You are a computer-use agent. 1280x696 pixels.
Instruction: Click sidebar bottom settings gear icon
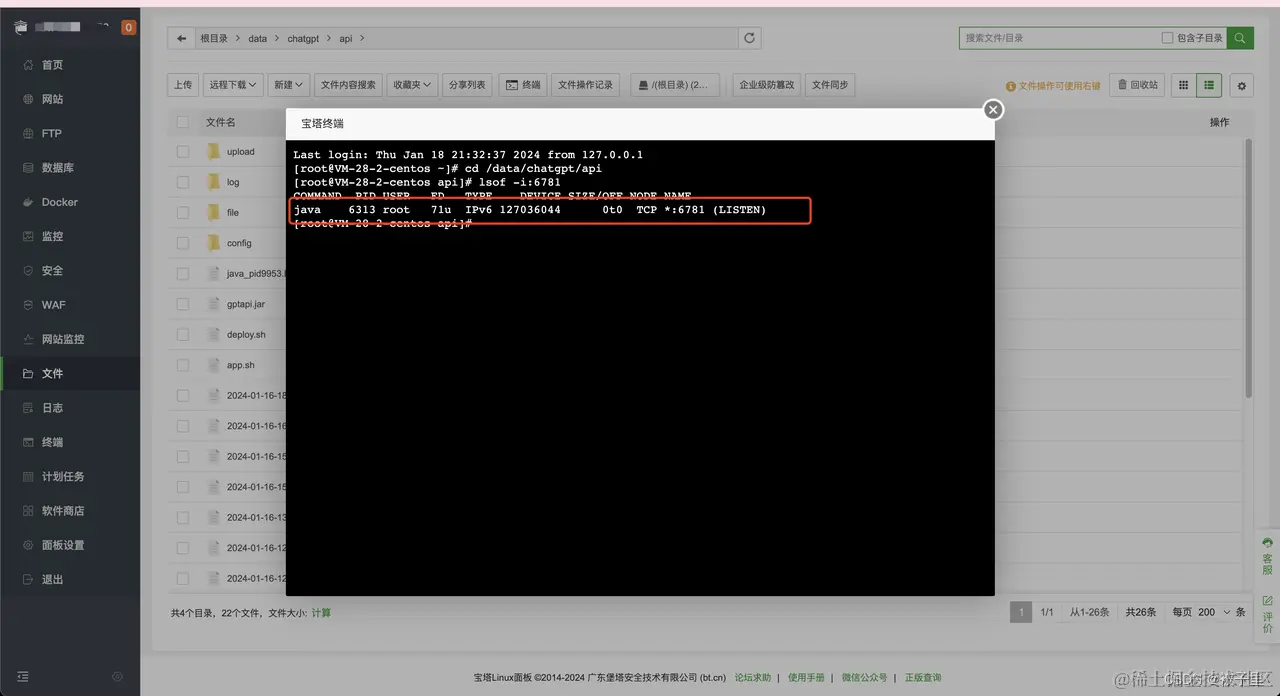coord(117,677)
